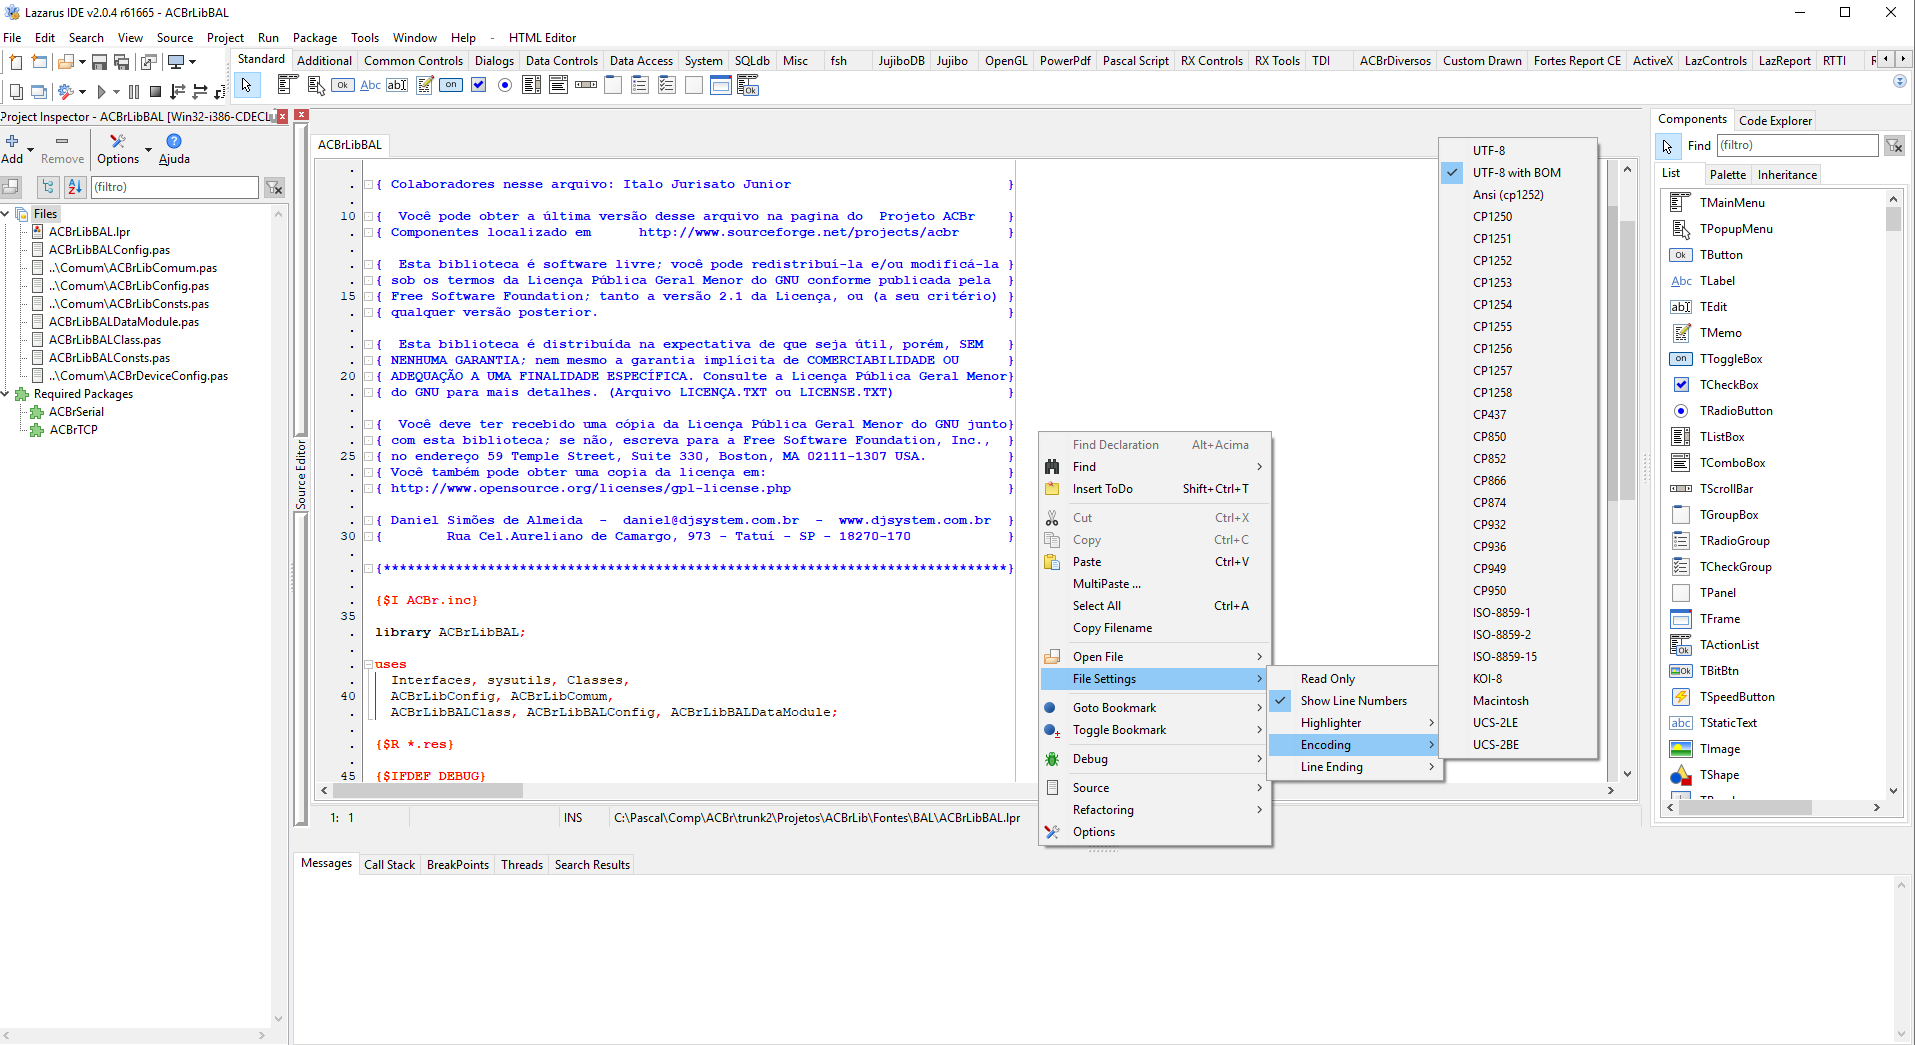Click the Save All toolbar icon
Image resolution: width=1915 pixels, height=1045 pixels.
(121, 62)
